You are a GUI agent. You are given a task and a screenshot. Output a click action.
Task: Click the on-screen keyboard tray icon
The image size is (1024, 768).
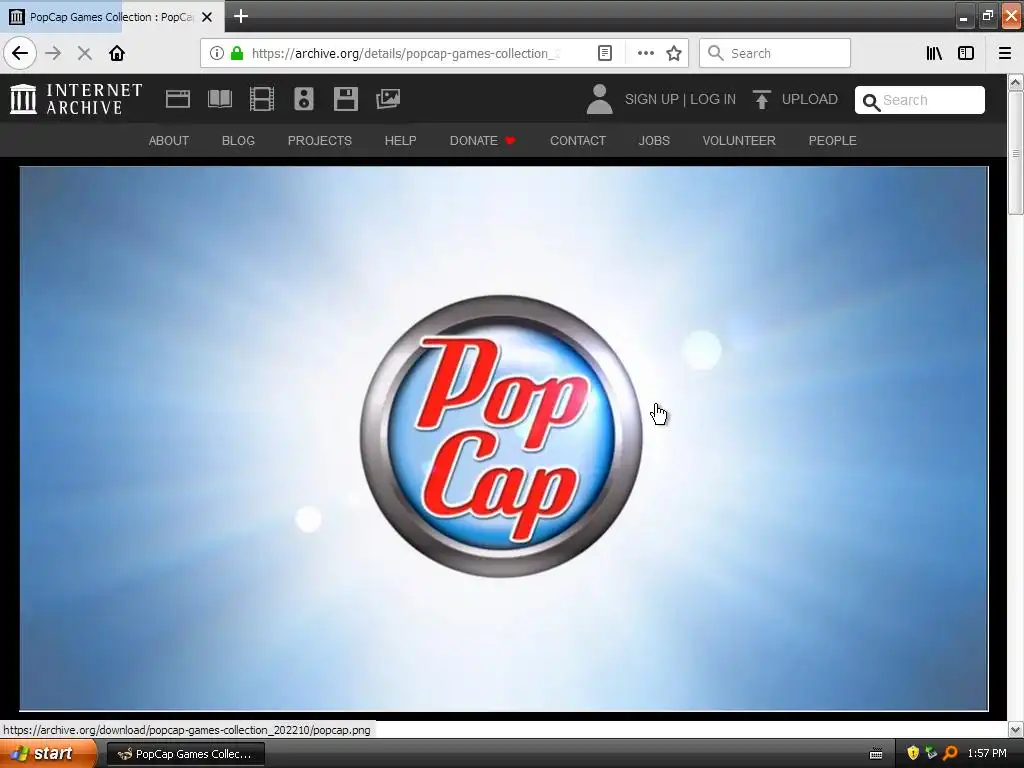coord(876,754)
